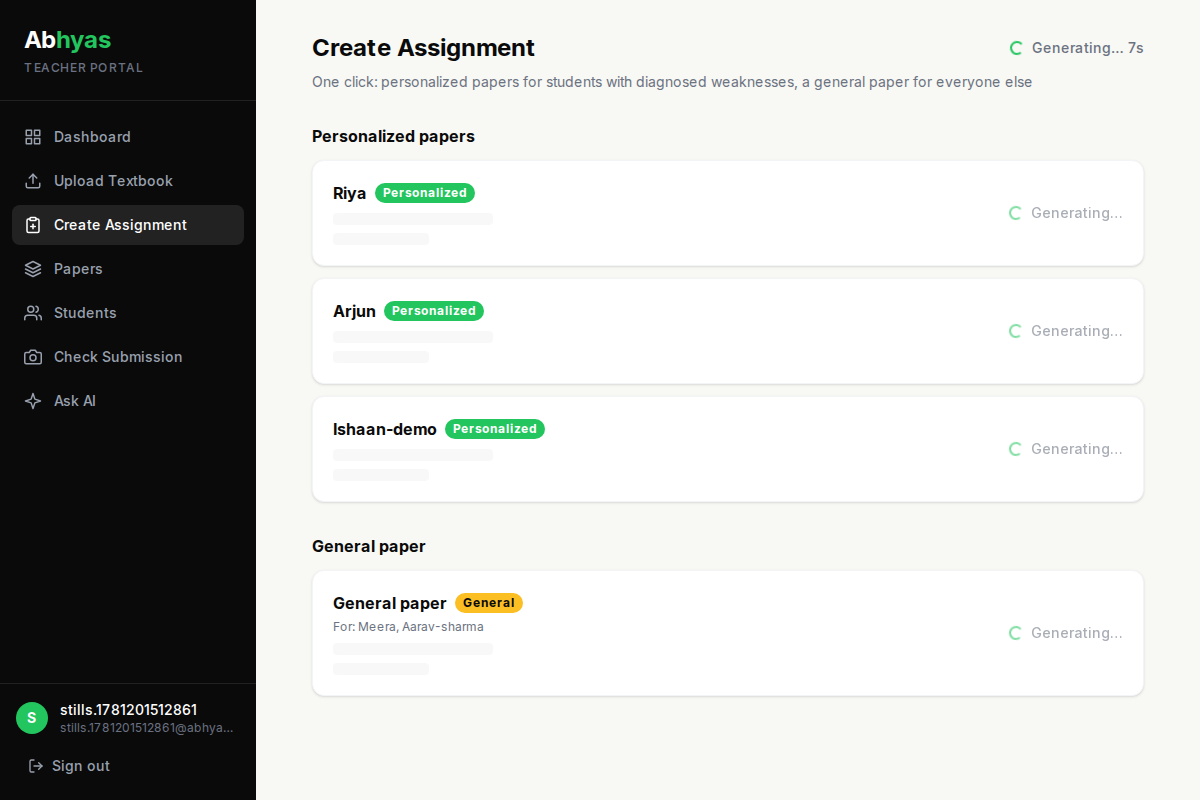Click the header Generating spinner icon
The image size is (1200, 800).
point(1016,48)
